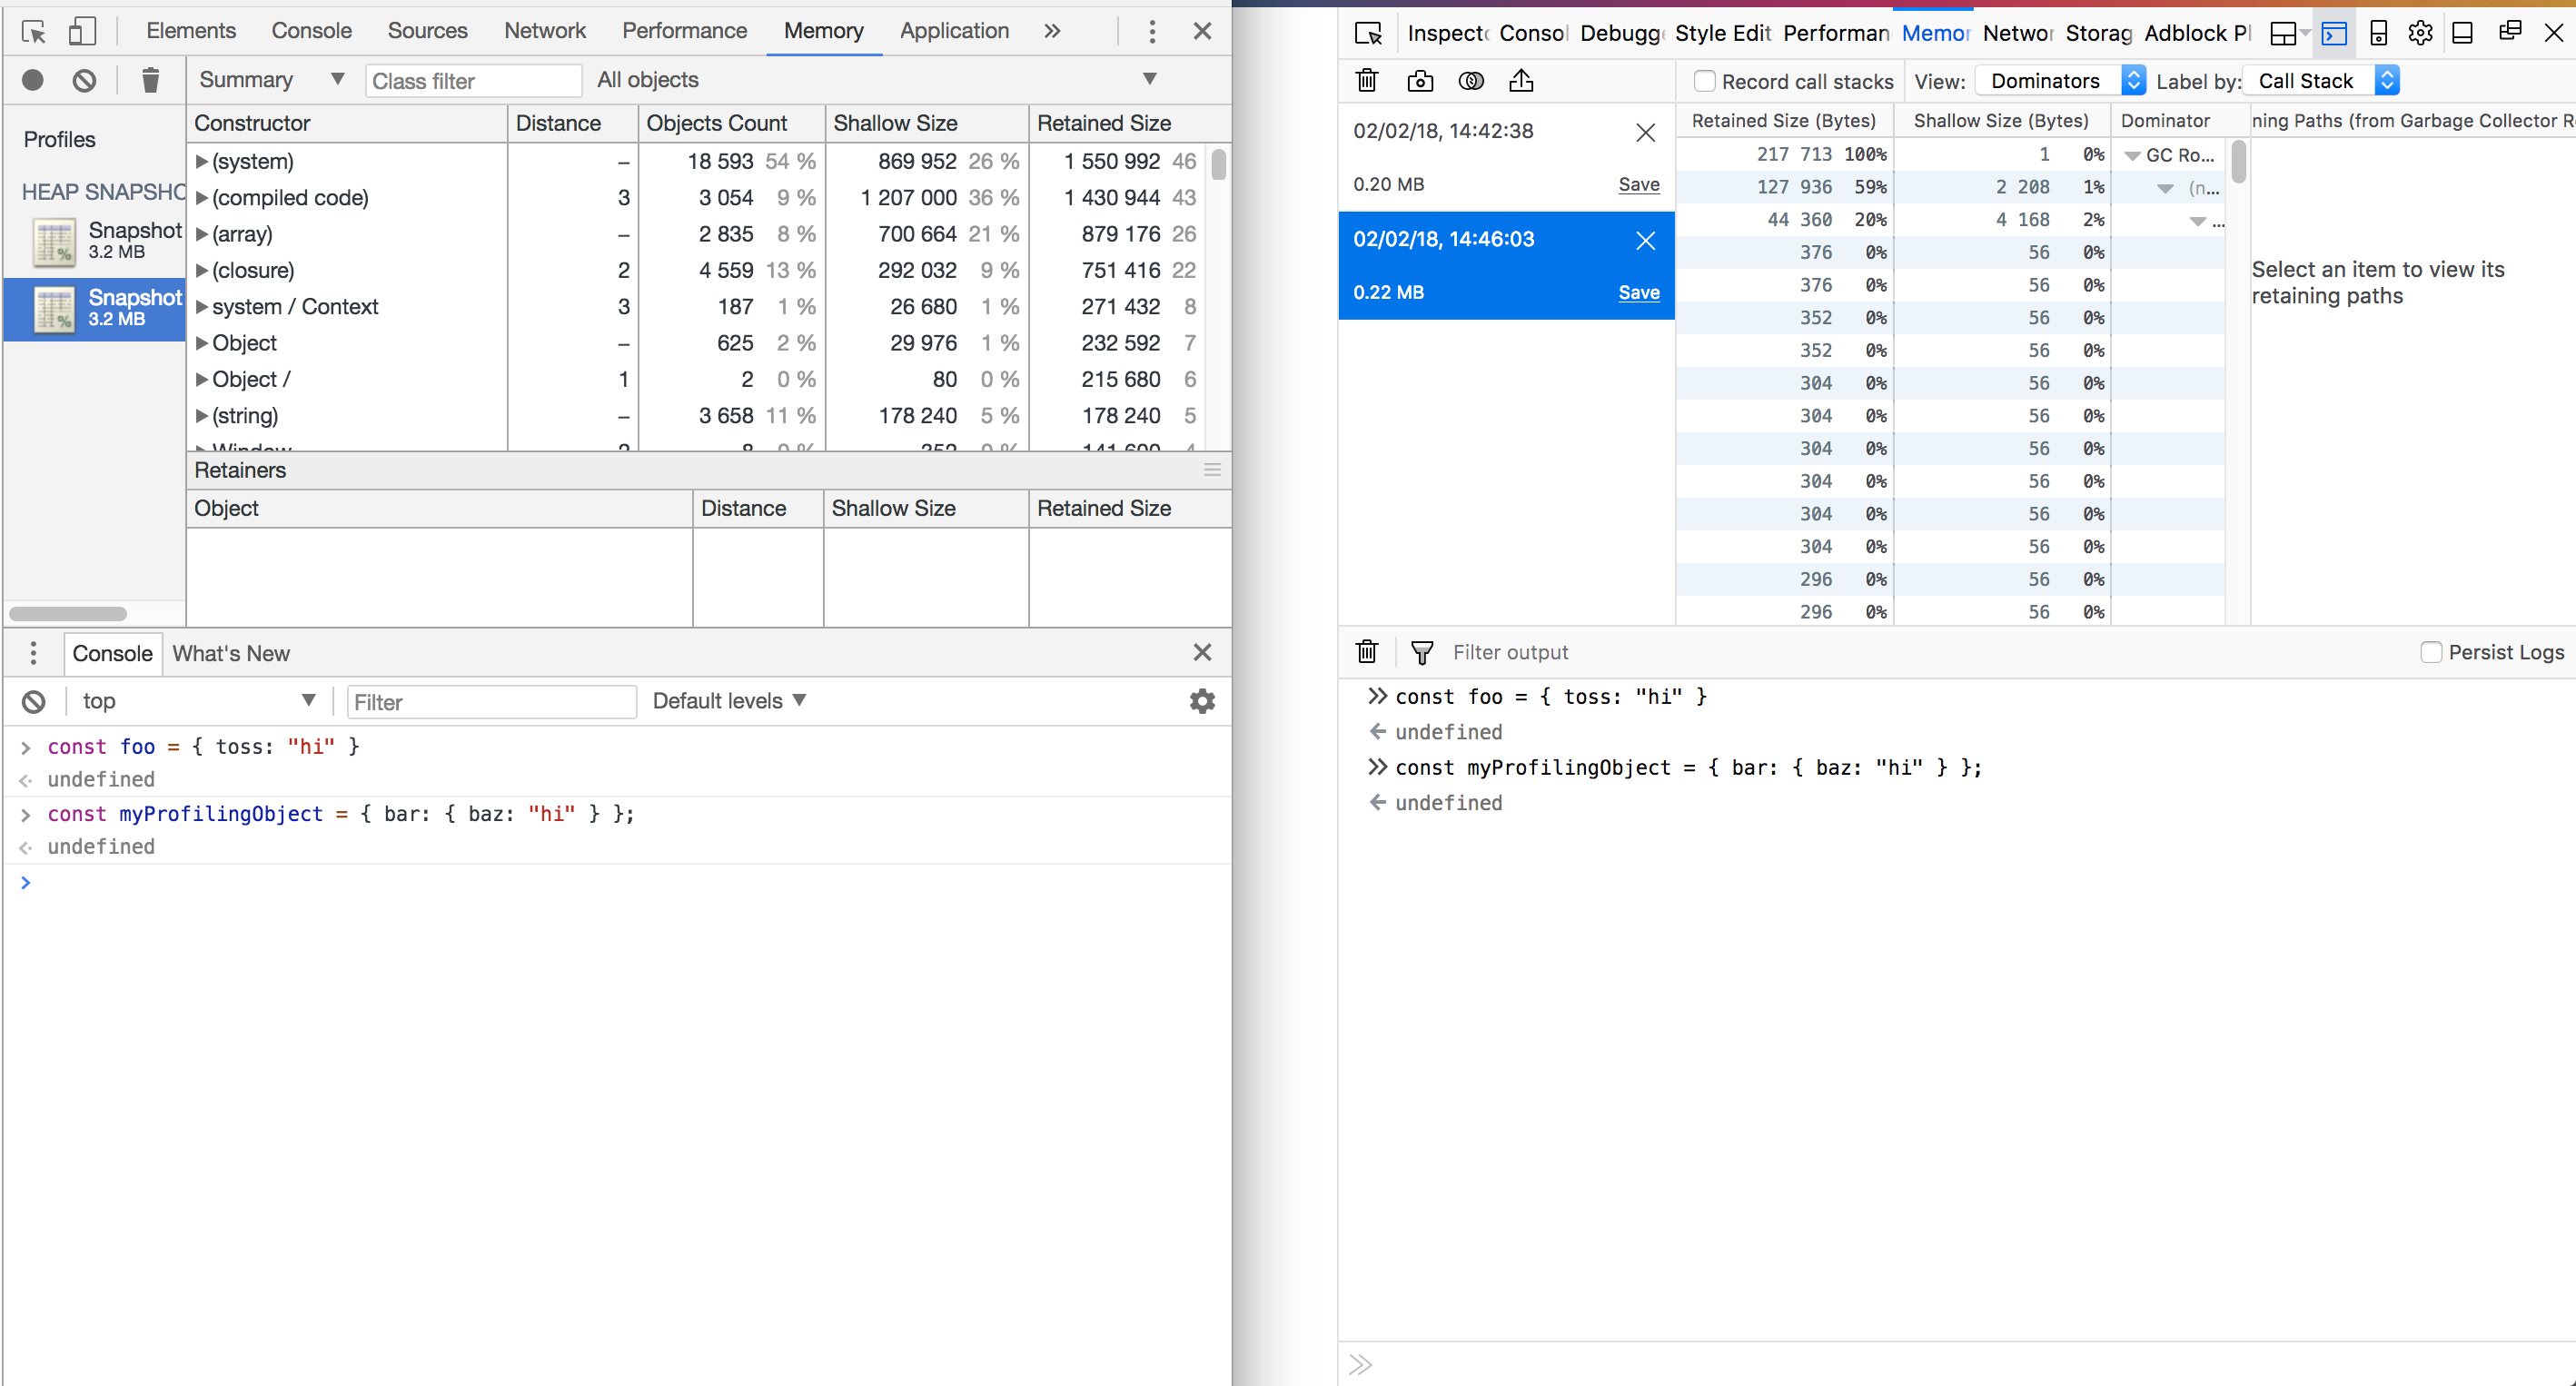Enable the Persist Logs checkbox
The height and width of the screenshot is (1386, 2576).
point(2431,652)
